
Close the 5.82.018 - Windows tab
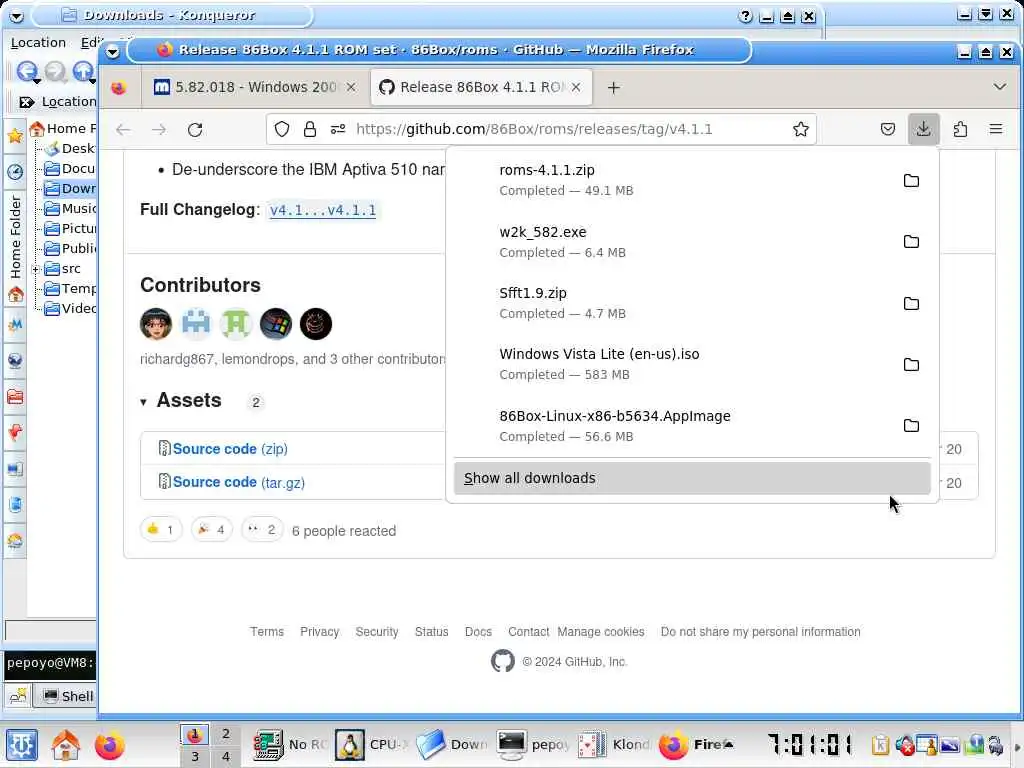click(351, 87)
